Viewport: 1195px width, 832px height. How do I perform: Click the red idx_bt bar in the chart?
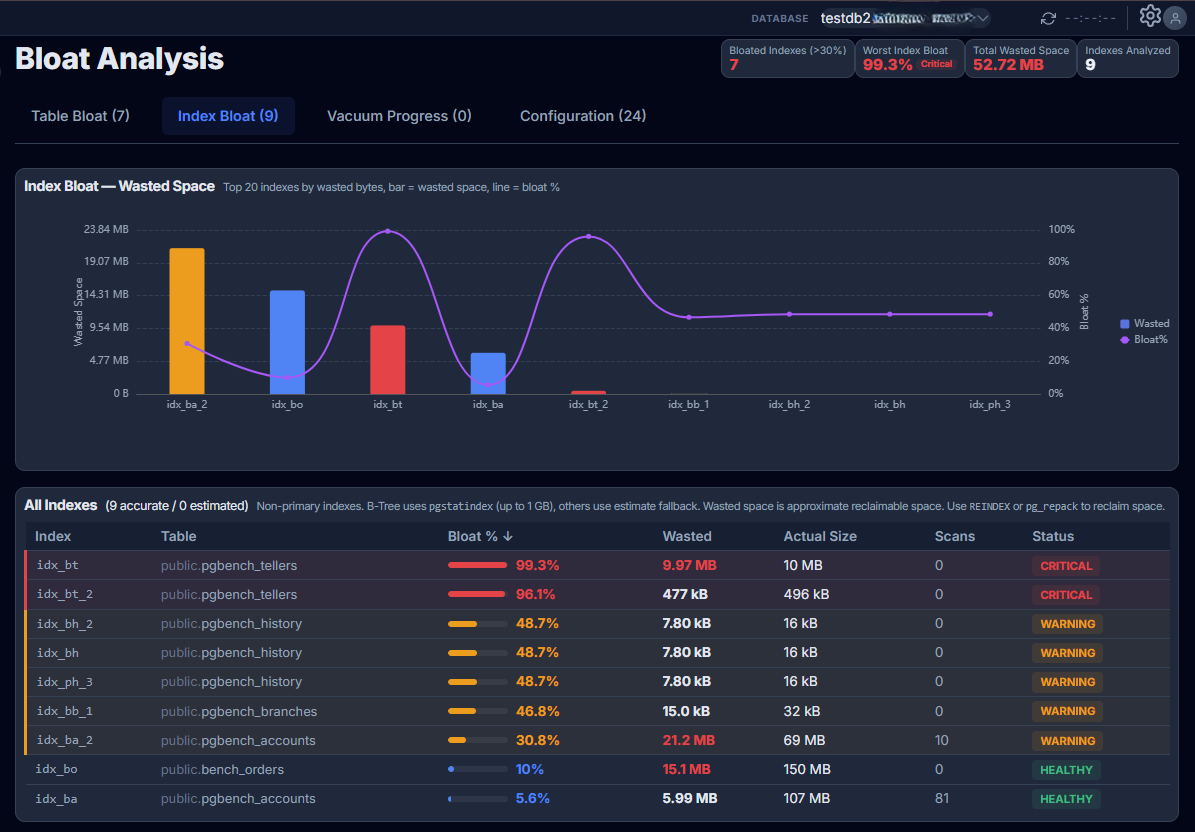[387, 359]
